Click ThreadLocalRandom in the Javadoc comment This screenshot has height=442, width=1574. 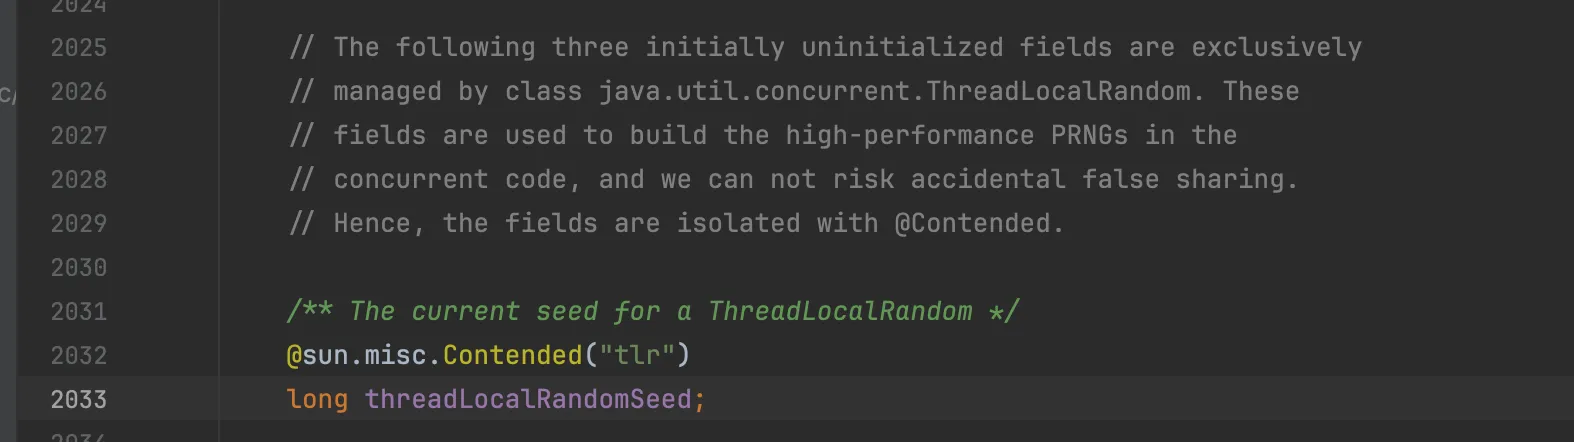point(840,312)
